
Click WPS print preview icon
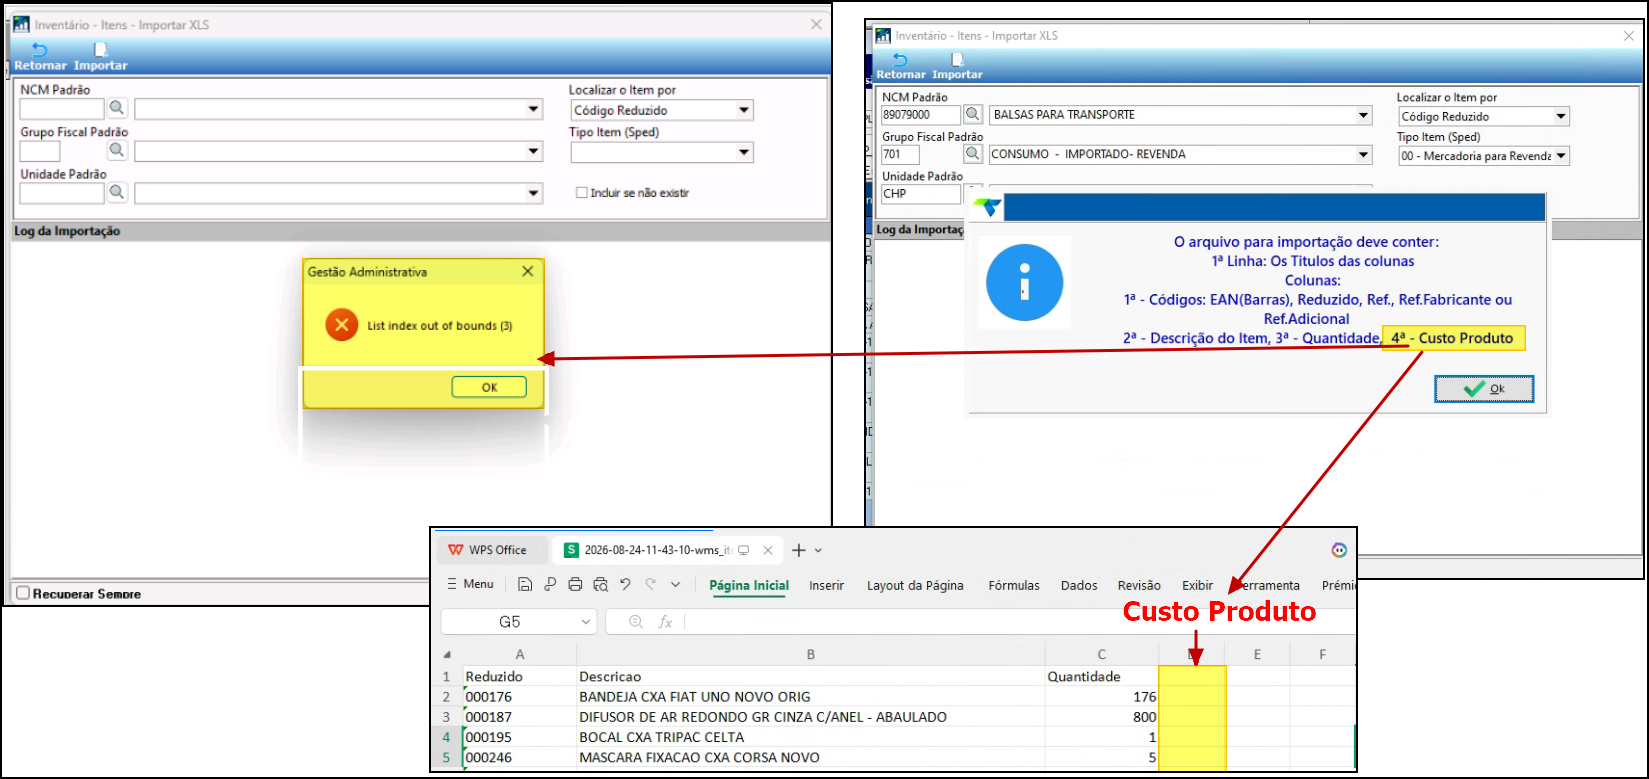600,585
